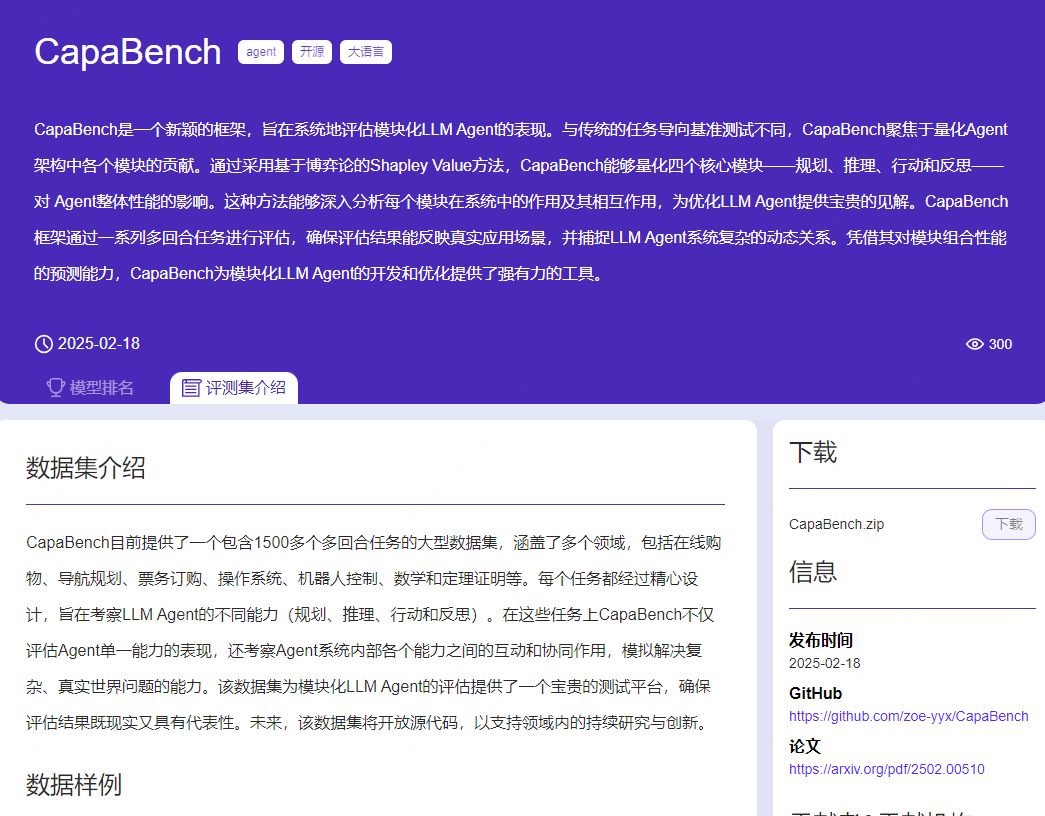The width and height of the screenshot is (1045, 816).
Task: Click the document icon on 评测集介绍 tab
Action: (x=191, y=387)
